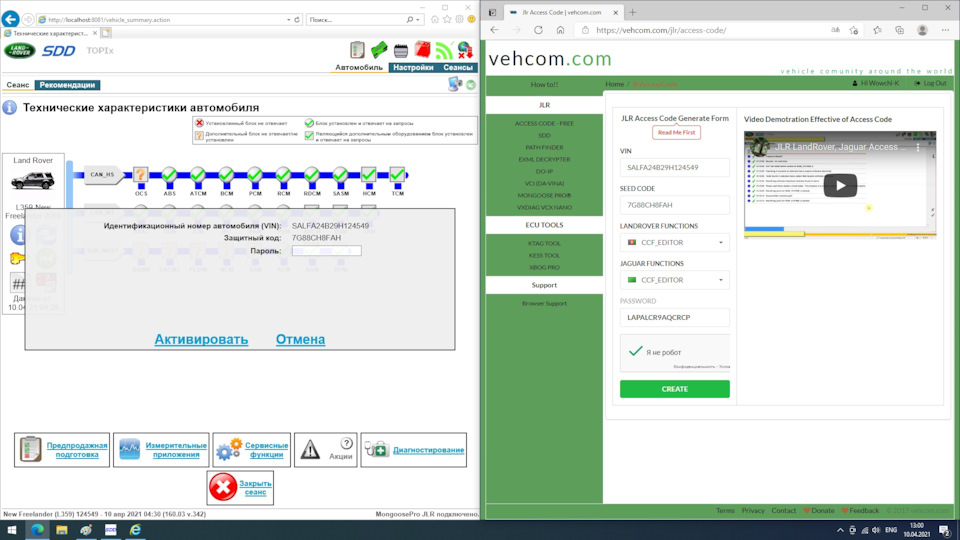960x540 pixels.
Task: Select the Рекомендации sub-tab
Action: coord(67,85)
